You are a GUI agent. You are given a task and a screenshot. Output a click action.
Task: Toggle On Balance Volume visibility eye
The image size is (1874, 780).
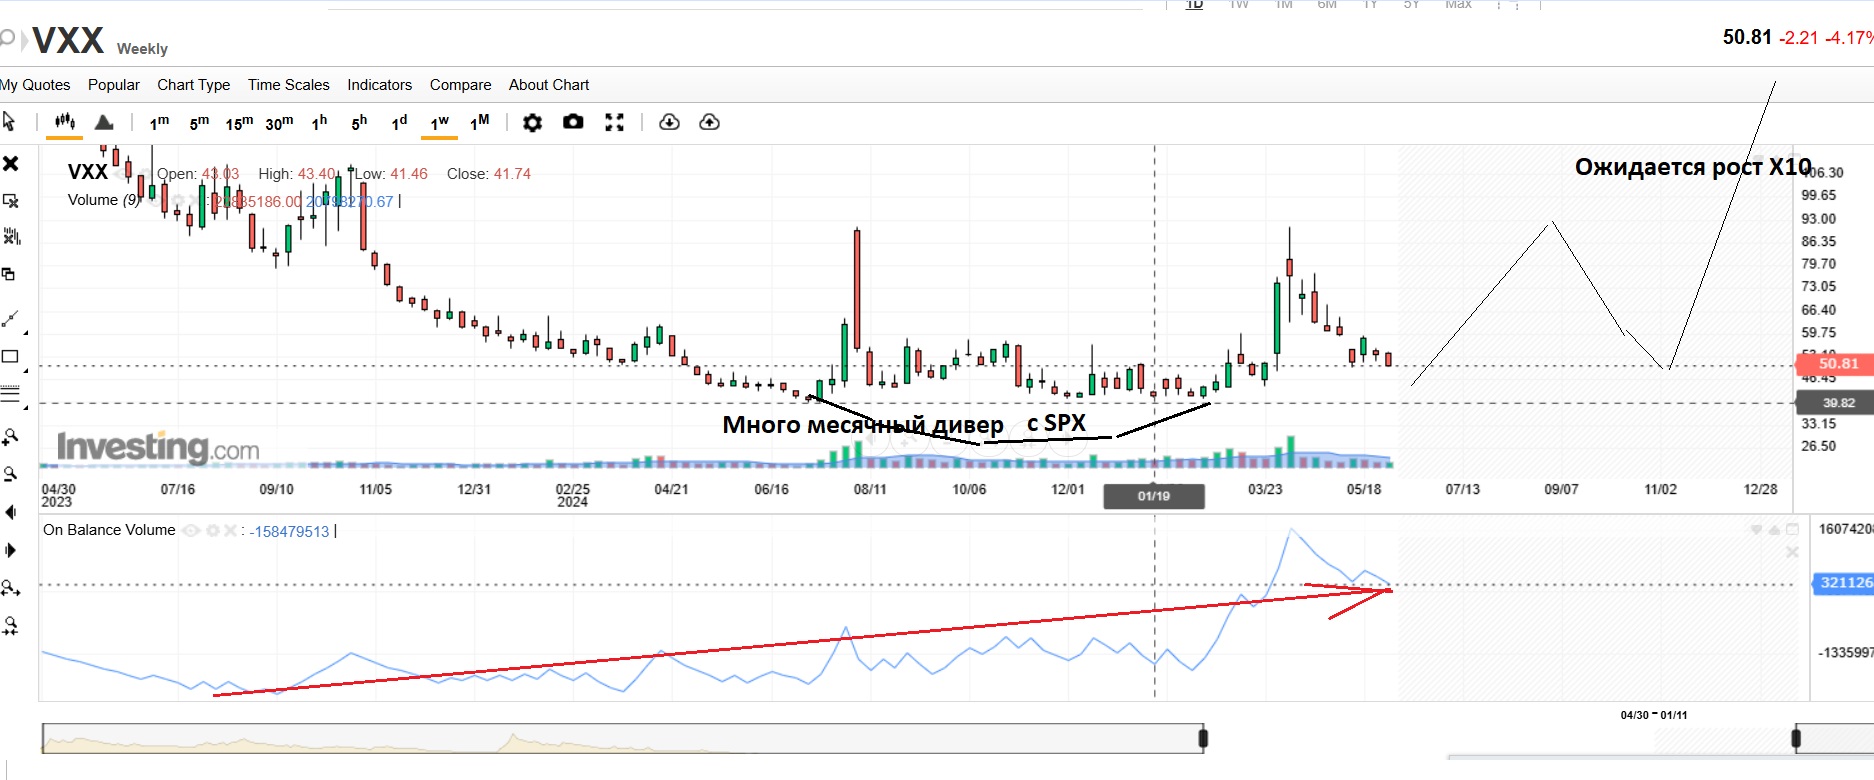coord(191,531)
